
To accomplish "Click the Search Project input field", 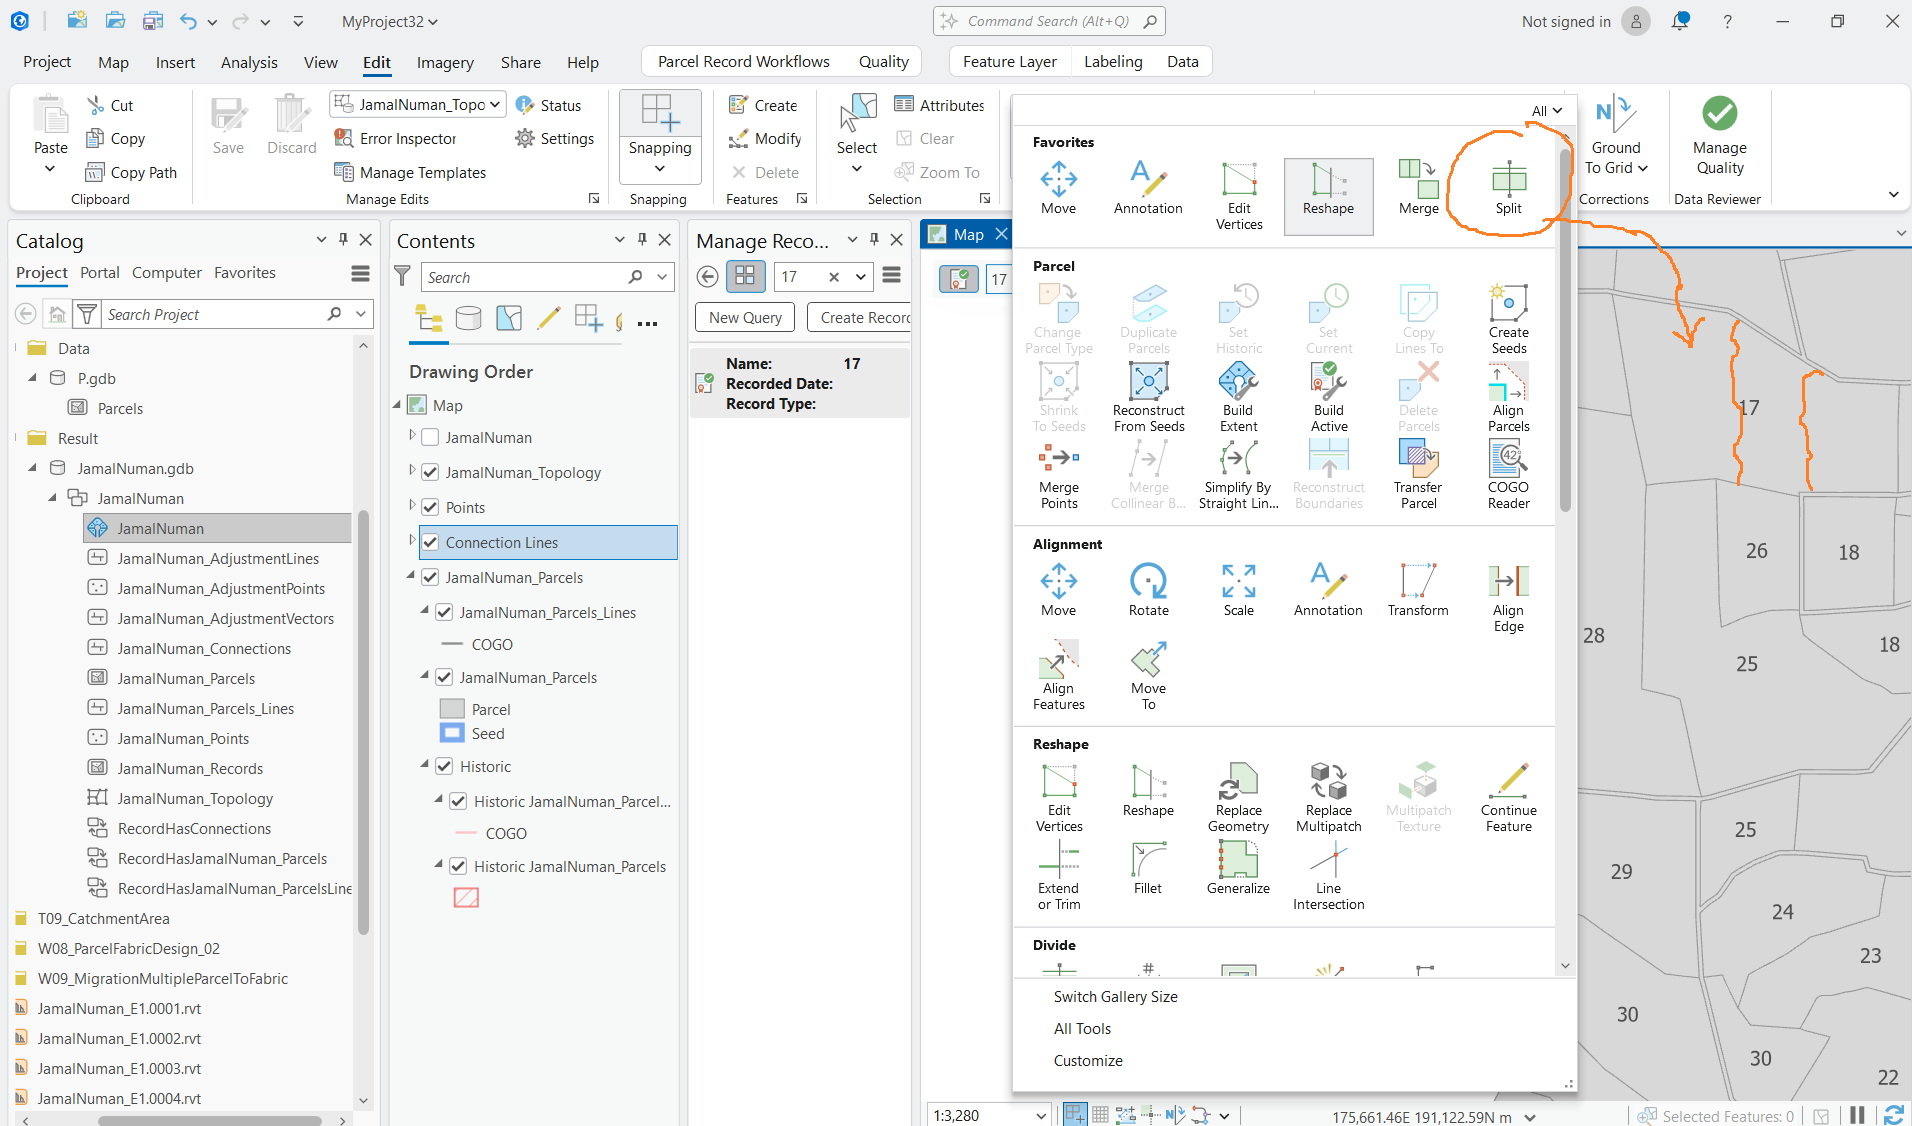I will point(214,314).
